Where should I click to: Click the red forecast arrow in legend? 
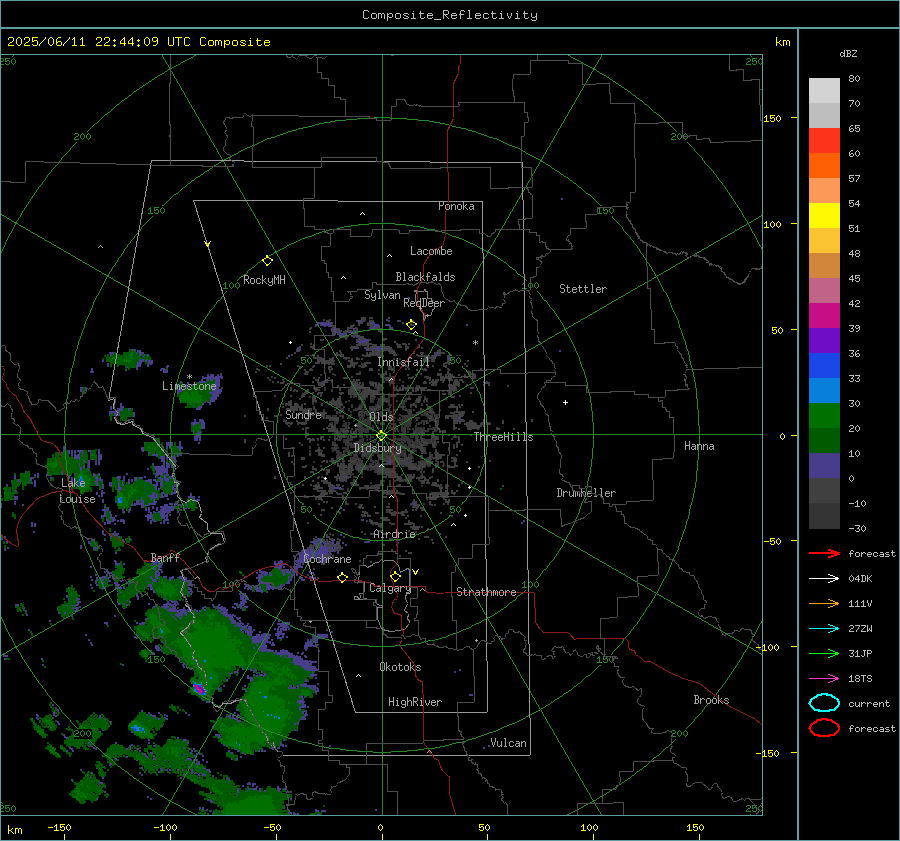point(824,553)
